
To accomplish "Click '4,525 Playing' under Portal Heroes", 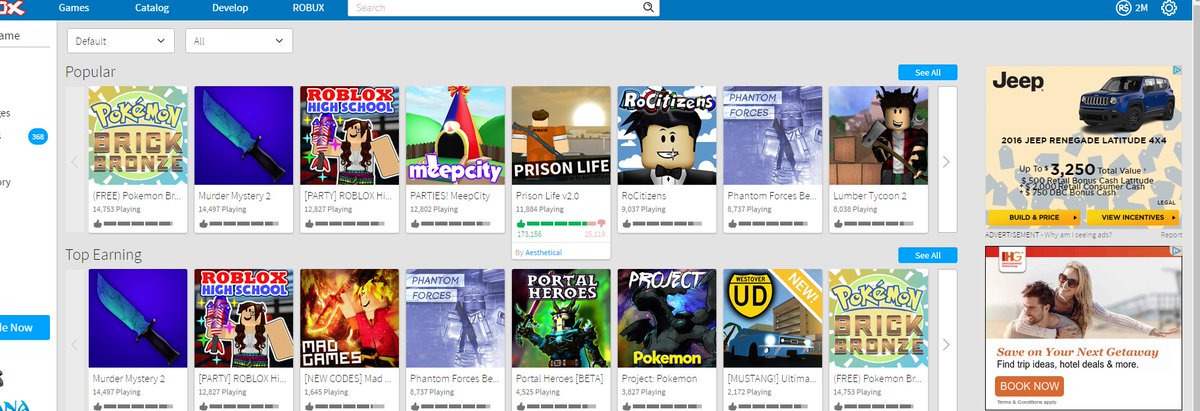I will pos(539,393).
